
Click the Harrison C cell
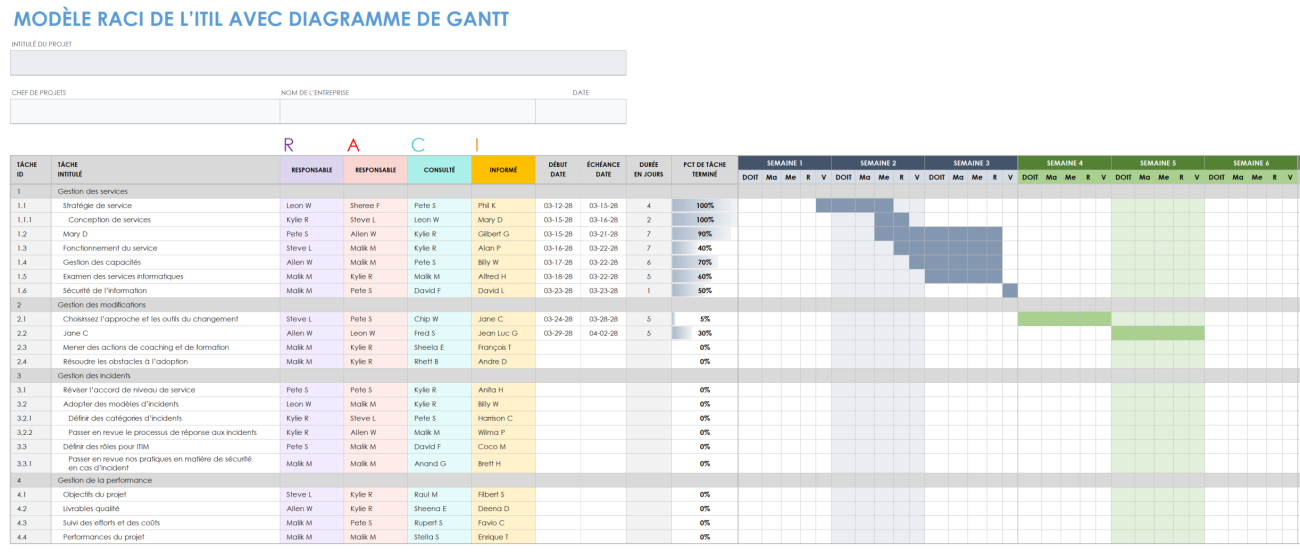pos(503,418)
